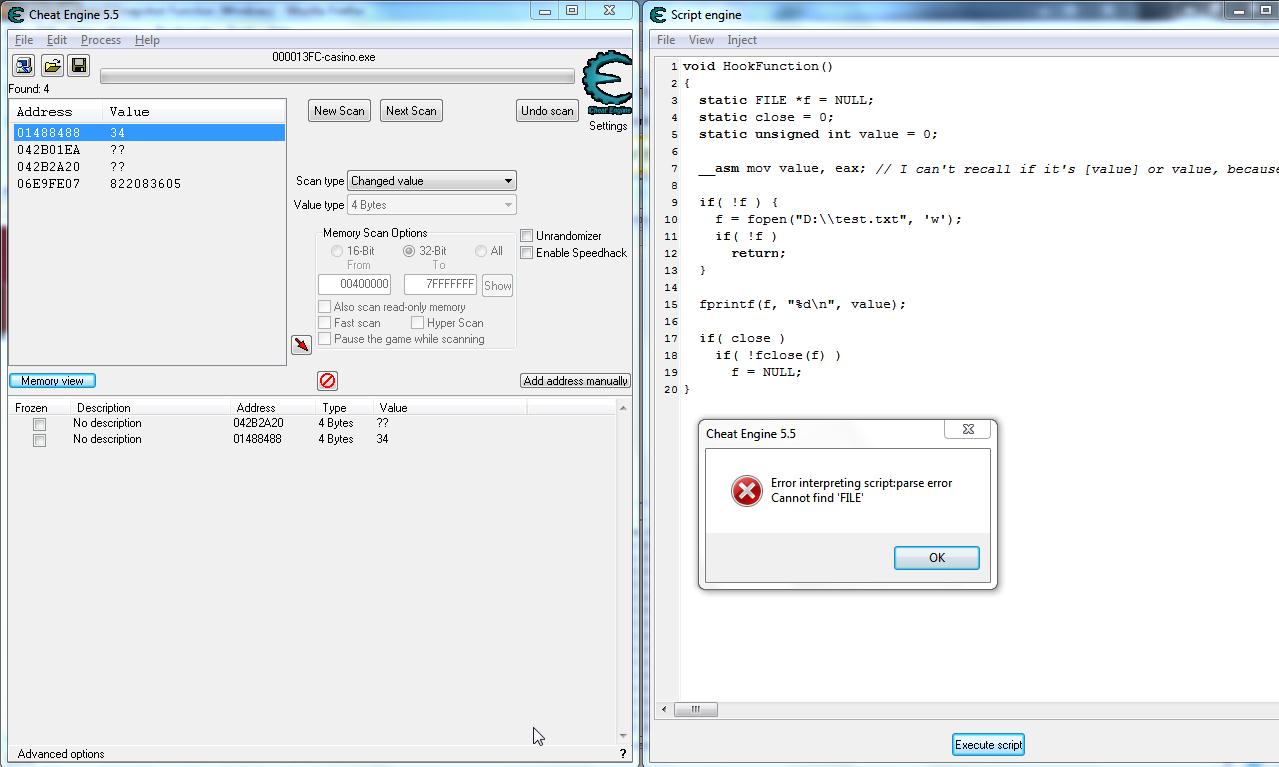Click the red no-entry stop icon
Image resolution: width=1279 pixels, height=767 pixels.
click(x=327, y=381)
